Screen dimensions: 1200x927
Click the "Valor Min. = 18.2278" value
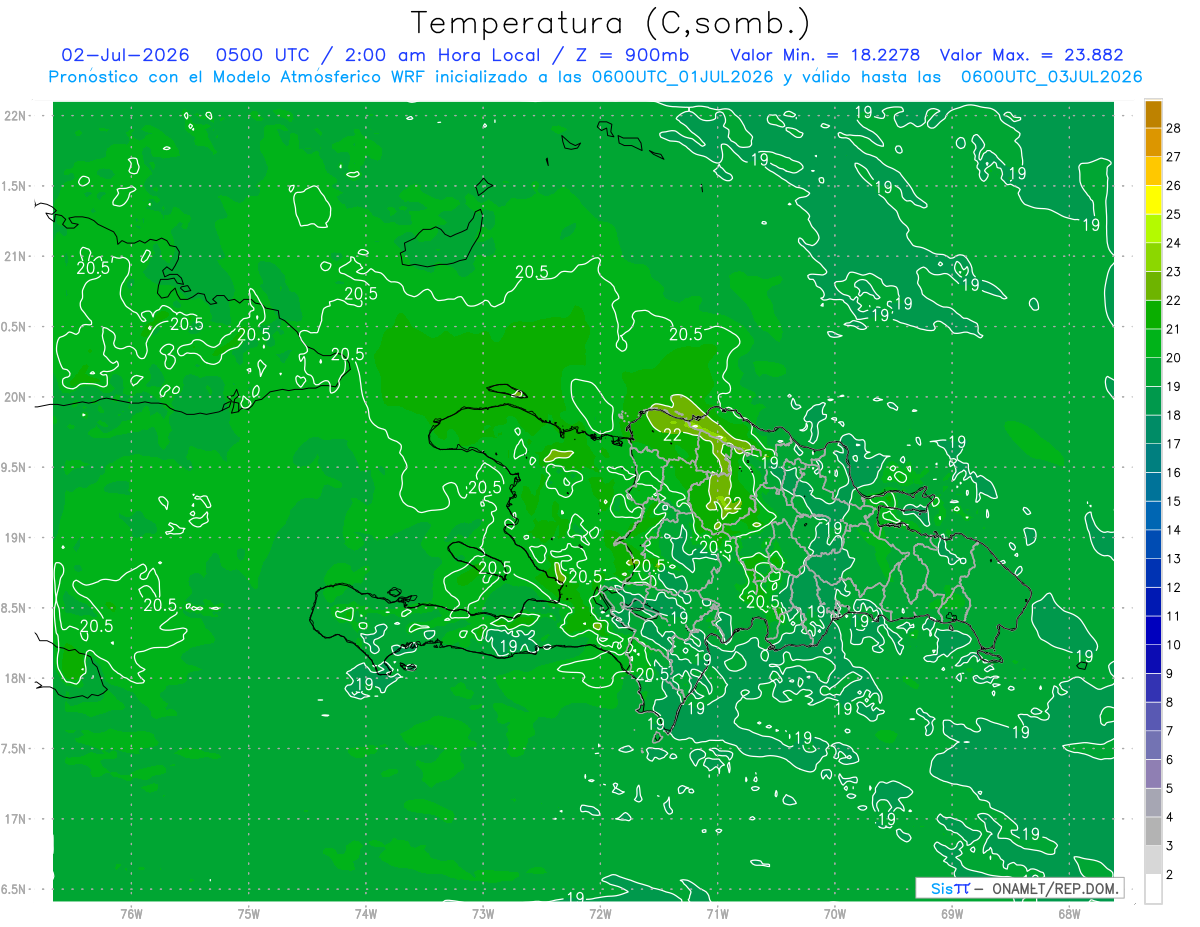(x=825, y=55)
